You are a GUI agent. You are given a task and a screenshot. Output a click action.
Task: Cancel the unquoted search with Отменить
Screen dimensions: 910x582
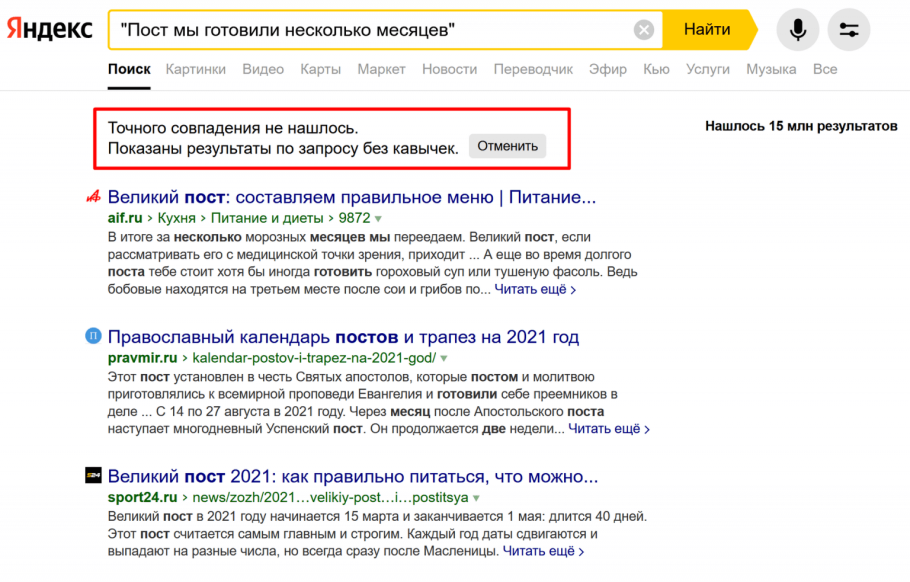[x=507, y=145]
